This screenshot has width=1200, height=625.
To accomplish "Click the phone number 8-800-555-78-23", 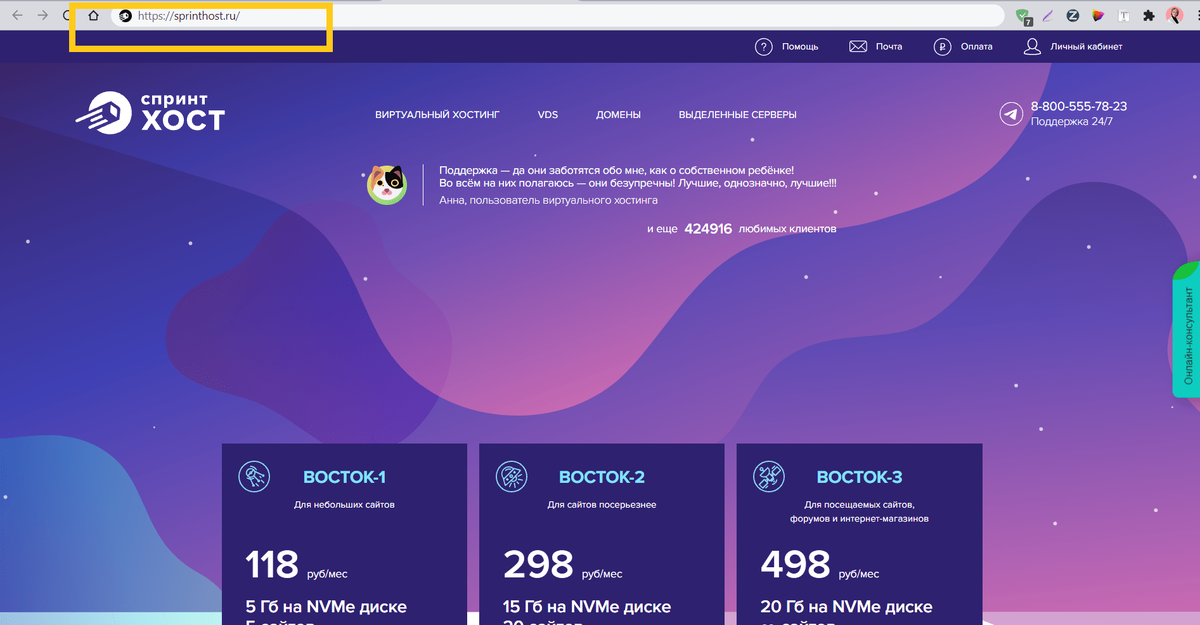I will pyautogui.click(x=1079, y=106).
